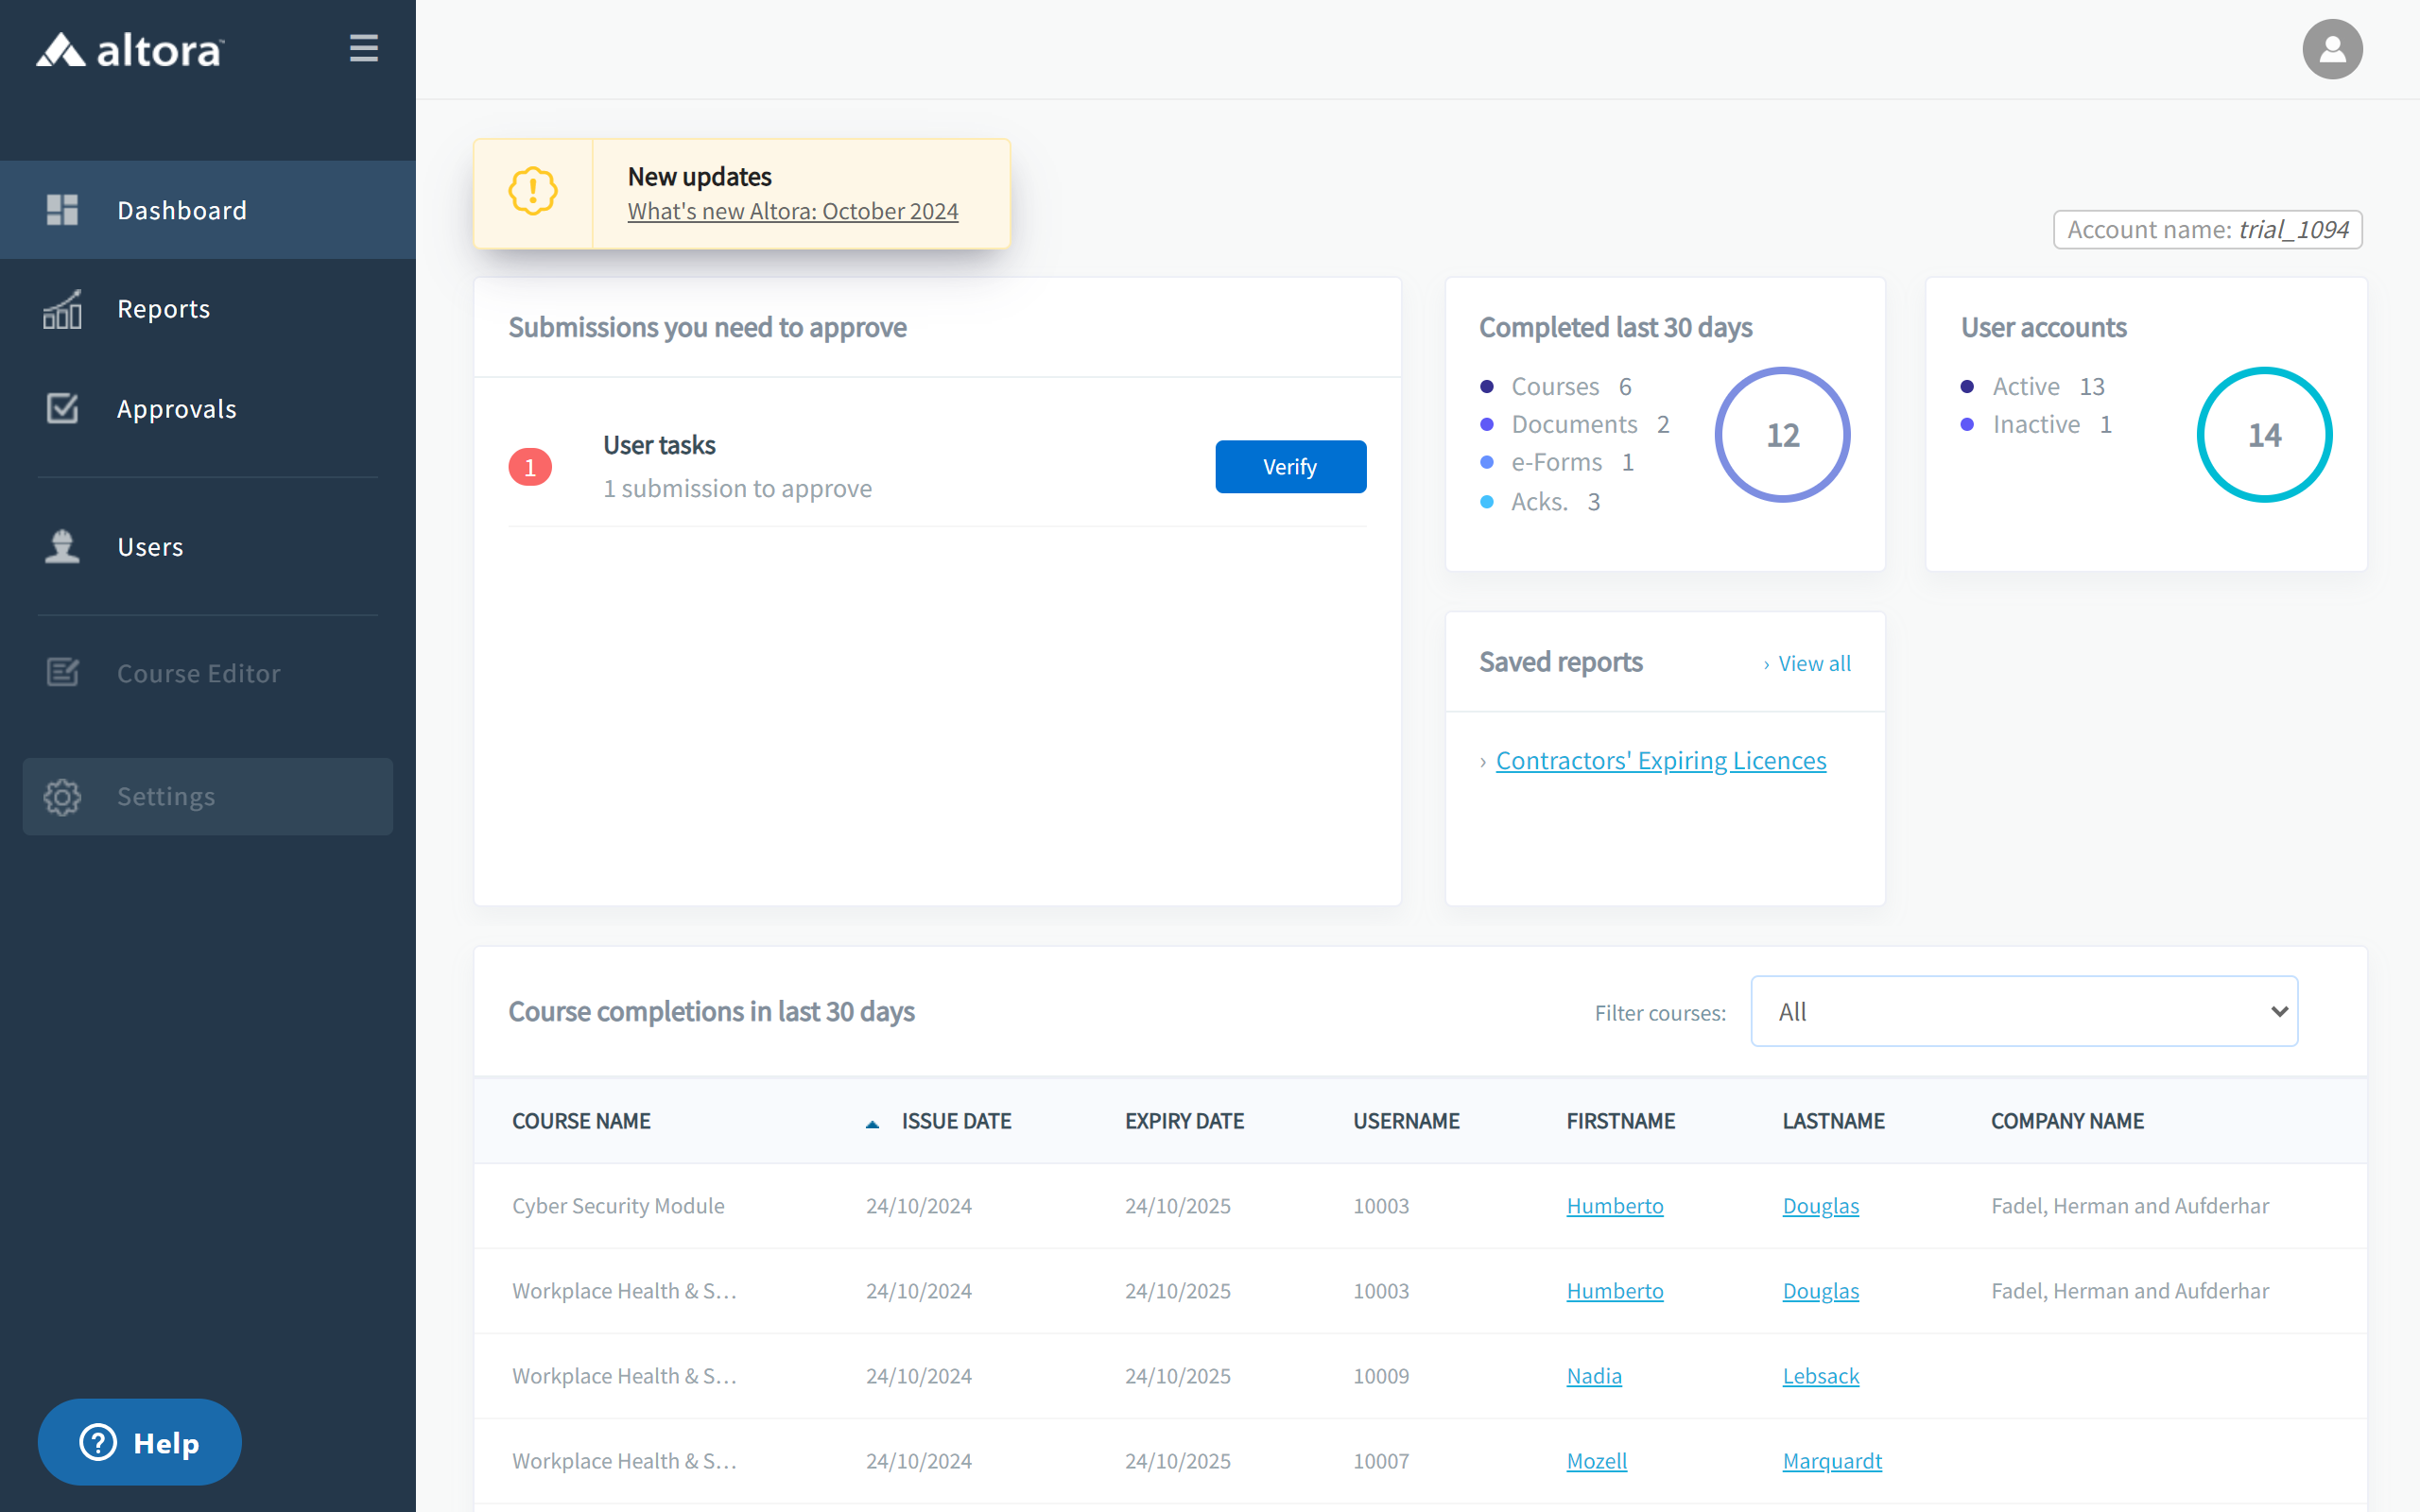
Task: Click the Dashboard grid icon
Action: [62, 210]
